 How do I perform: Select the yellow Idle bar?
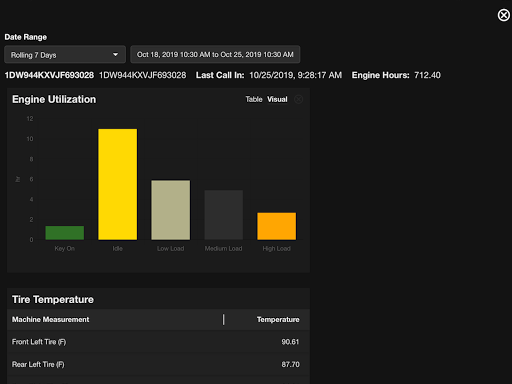coord(117,184)
